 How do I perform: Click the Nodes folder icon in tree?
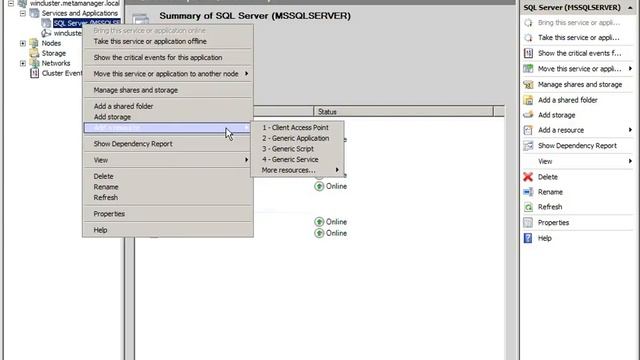[x=34, y=43]
